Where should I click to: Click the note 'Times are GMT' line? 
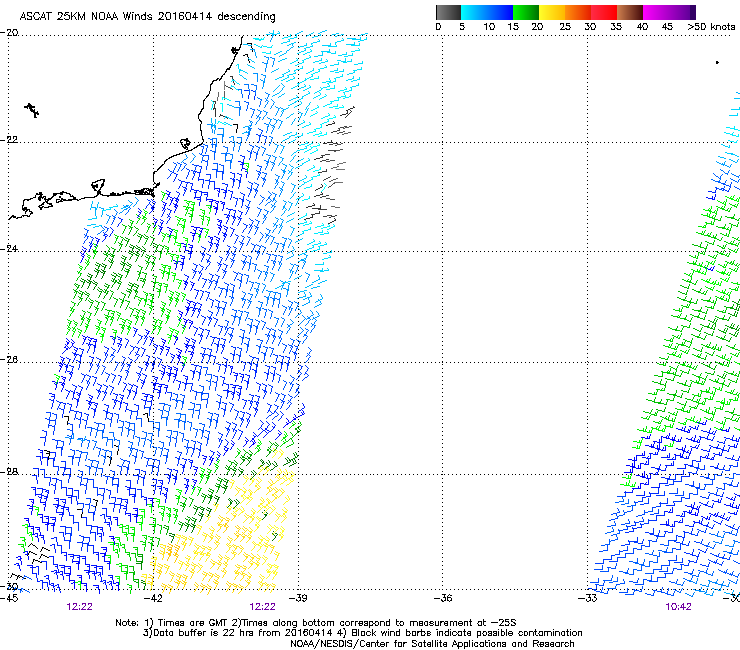click(x=316, y=623)
